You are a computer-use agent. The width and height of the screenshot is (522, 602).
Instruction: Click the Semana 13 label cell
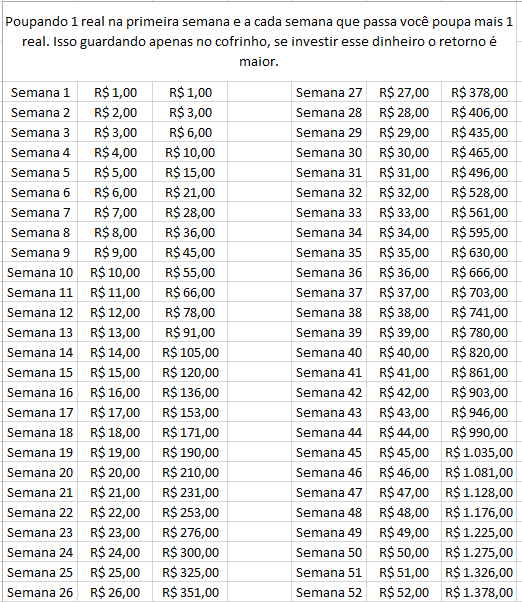40,332
